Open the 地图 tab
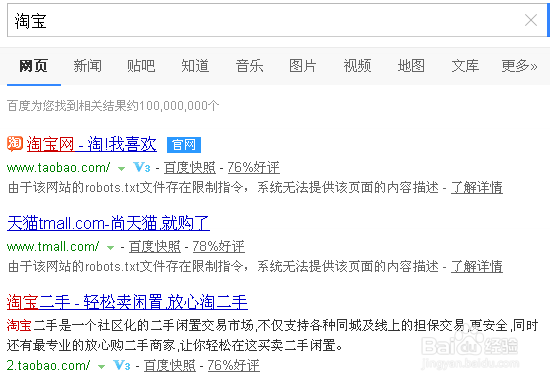 (x=411, y=66)
